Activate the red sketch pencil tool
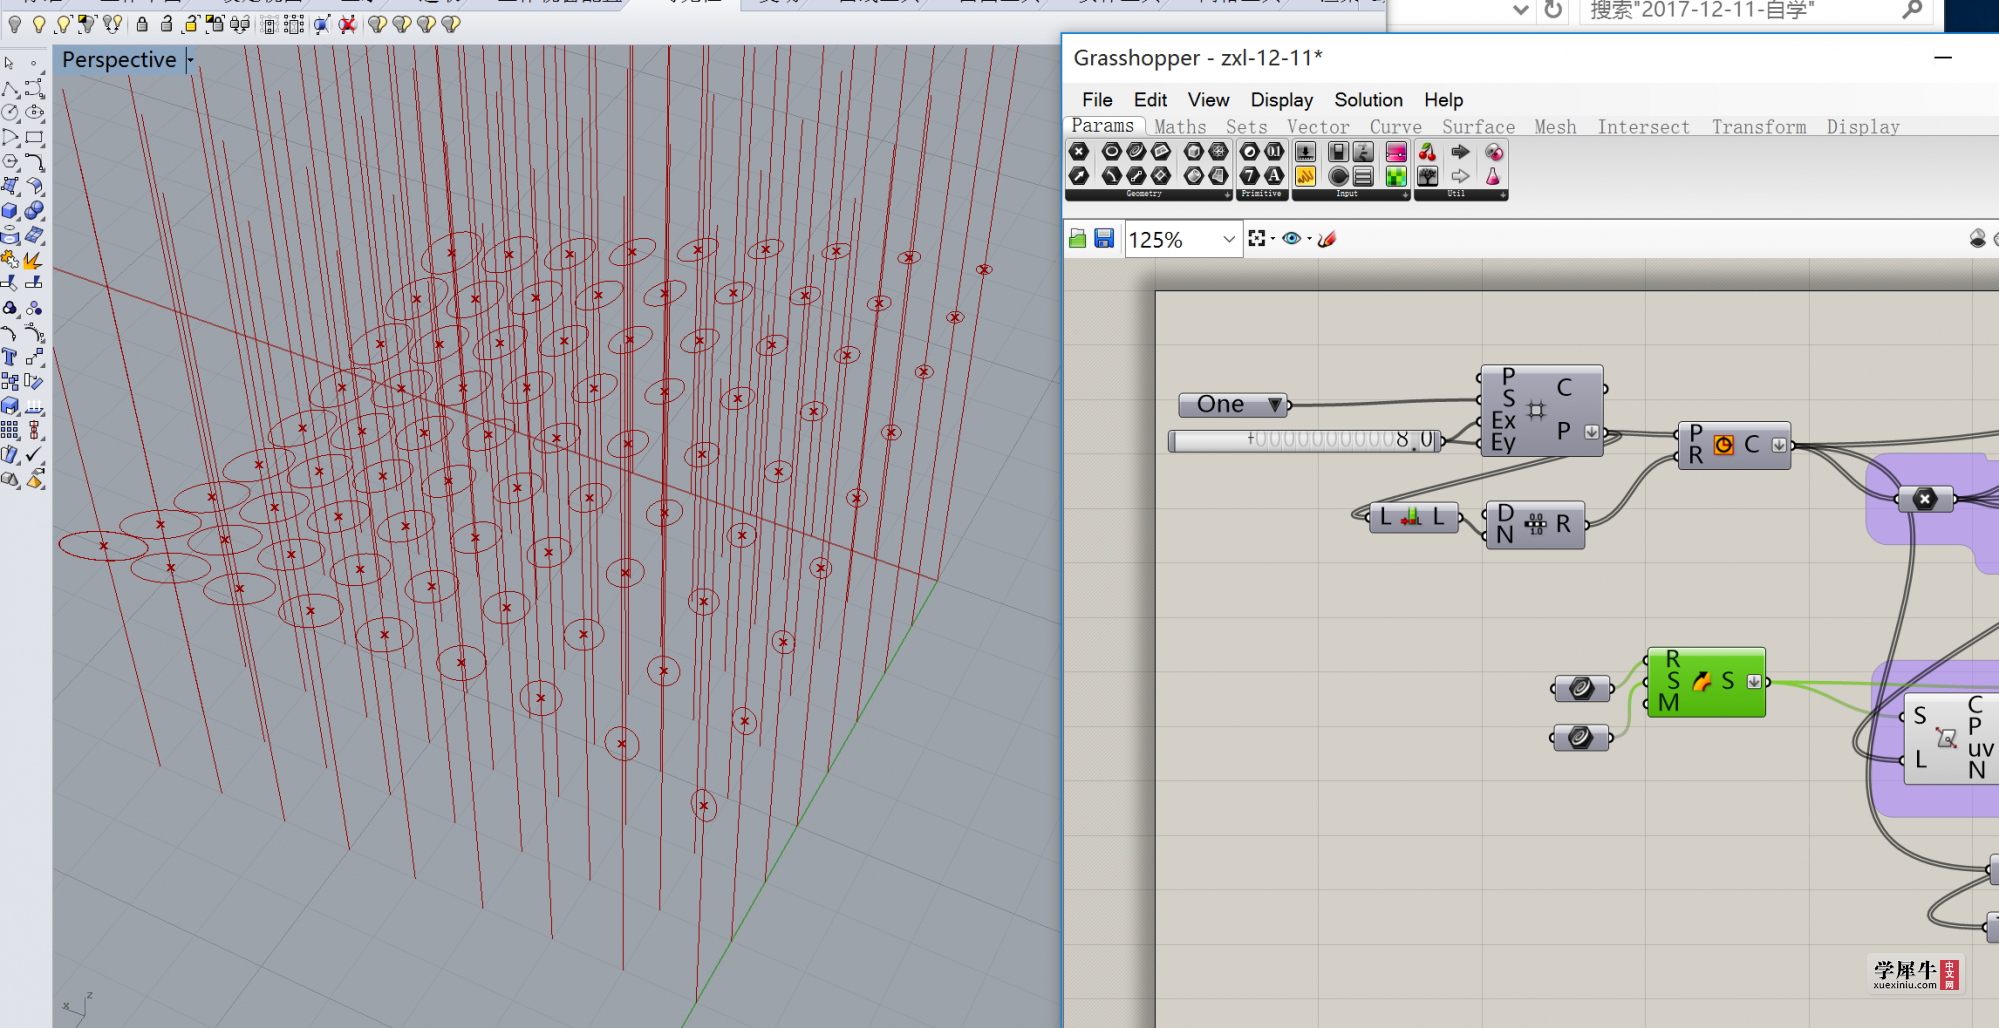The image size is (1999, 1028). tap(1327, 238)
